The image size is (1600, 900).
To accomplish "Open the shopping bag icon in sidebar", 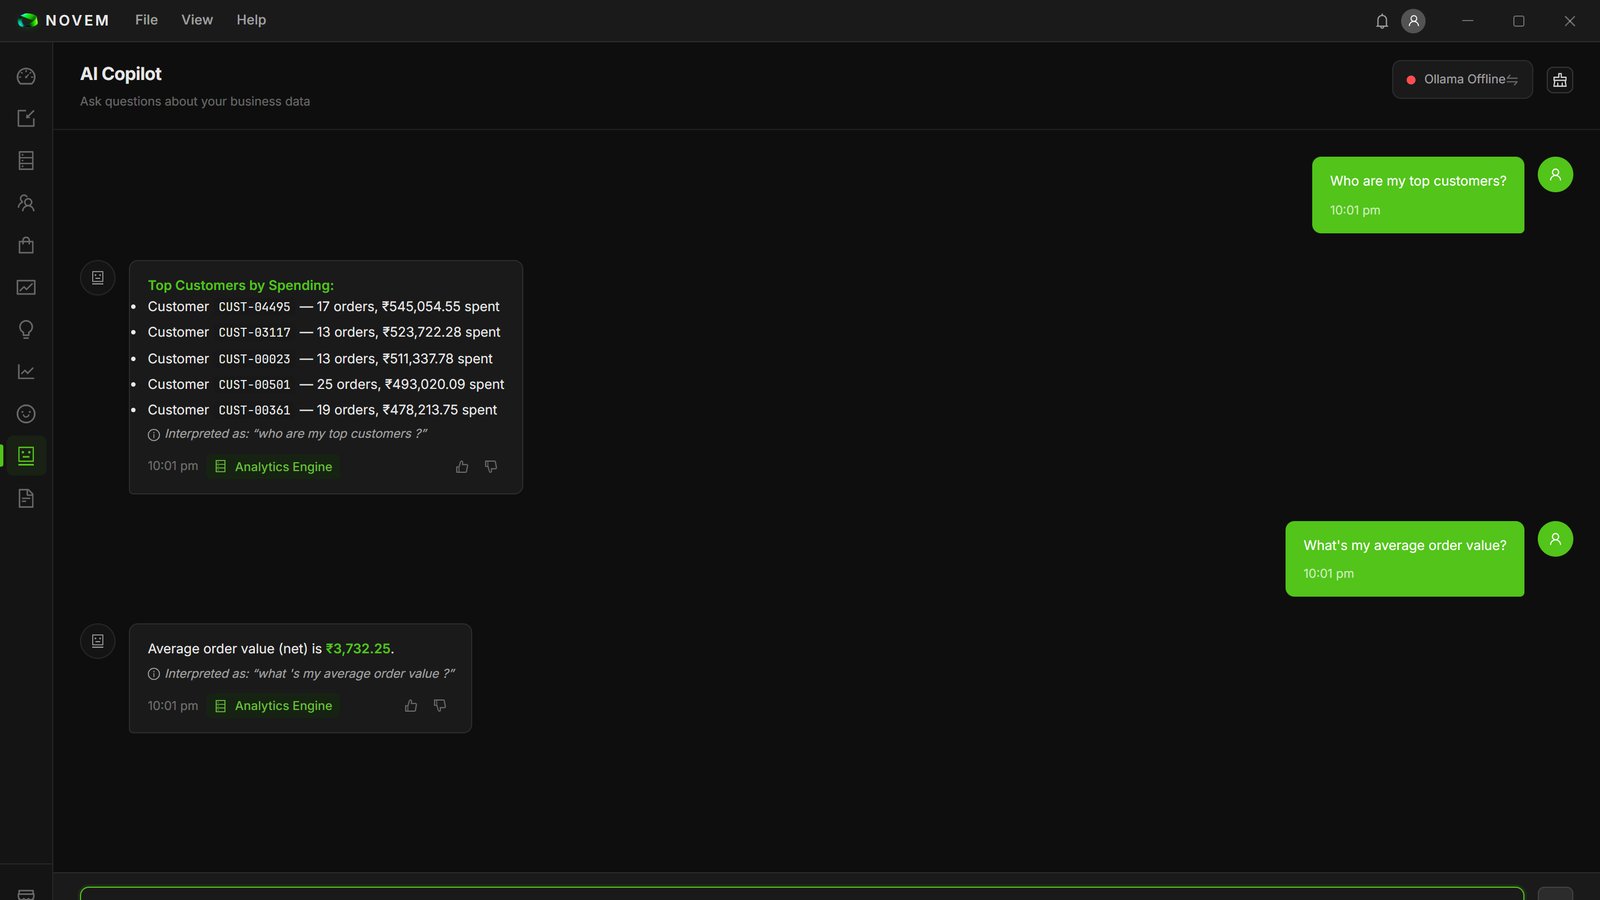I will 26,245.
